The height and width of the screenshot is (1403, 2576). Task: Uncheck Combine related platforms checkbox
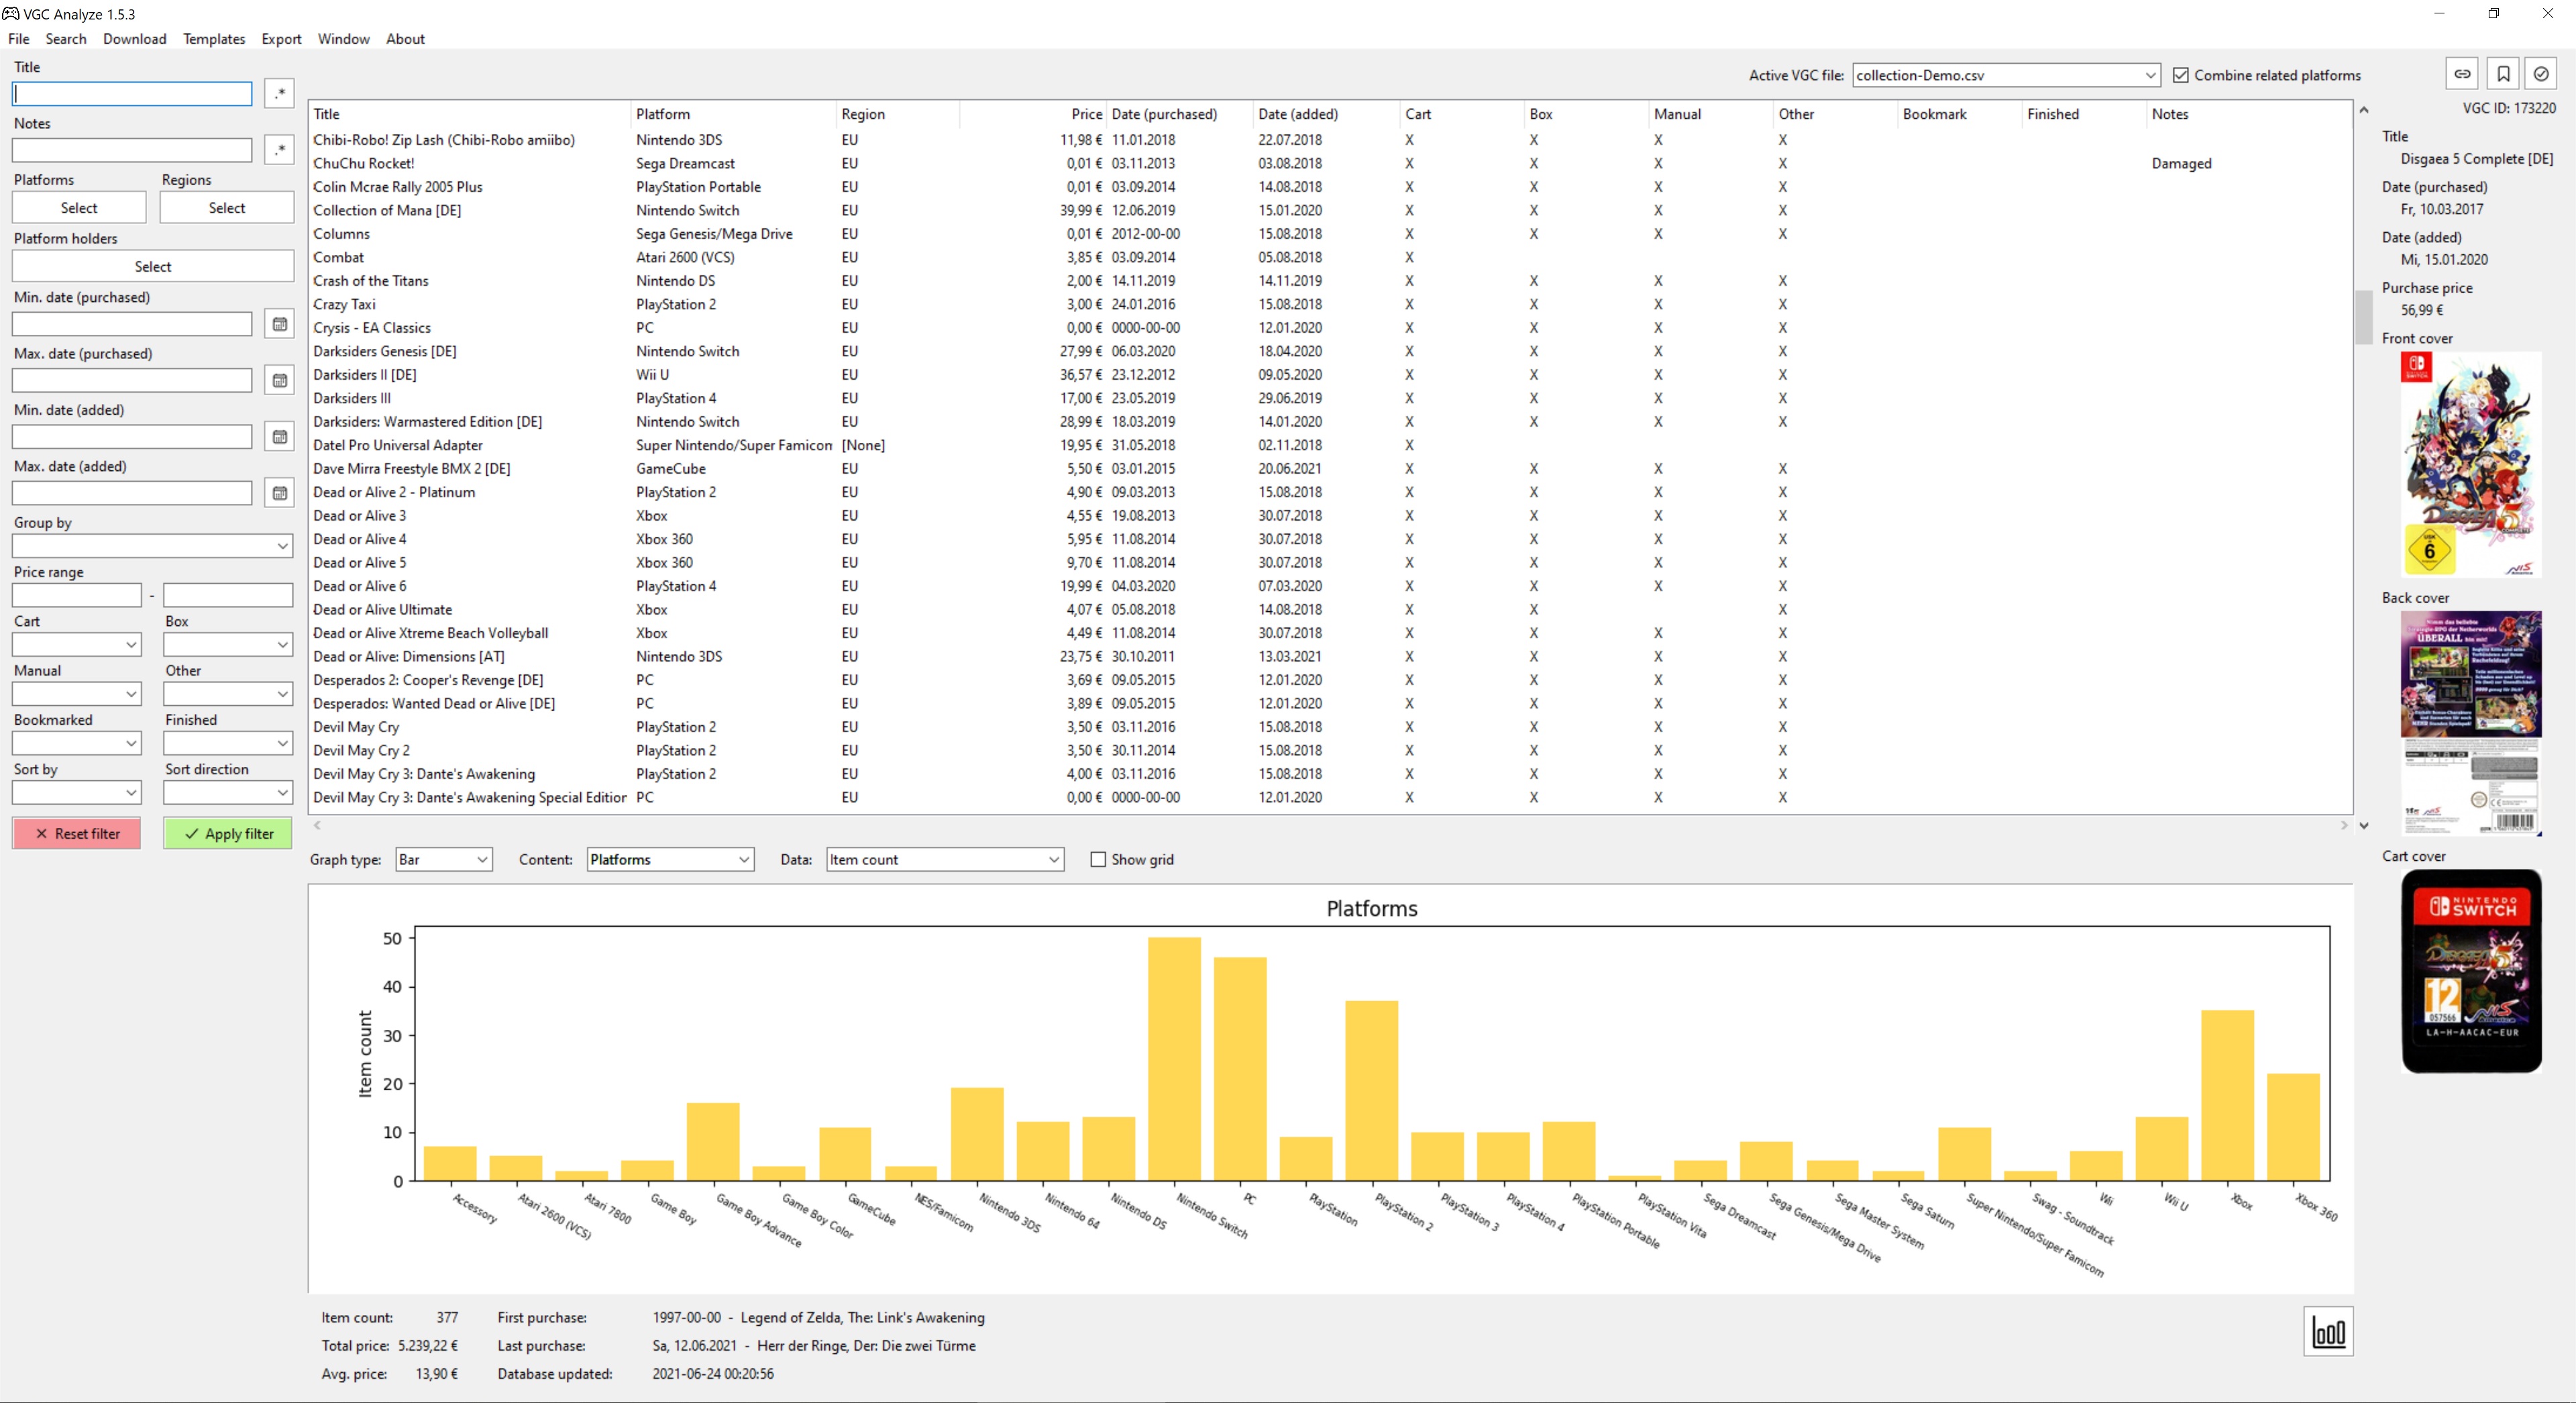(2181, 75)
